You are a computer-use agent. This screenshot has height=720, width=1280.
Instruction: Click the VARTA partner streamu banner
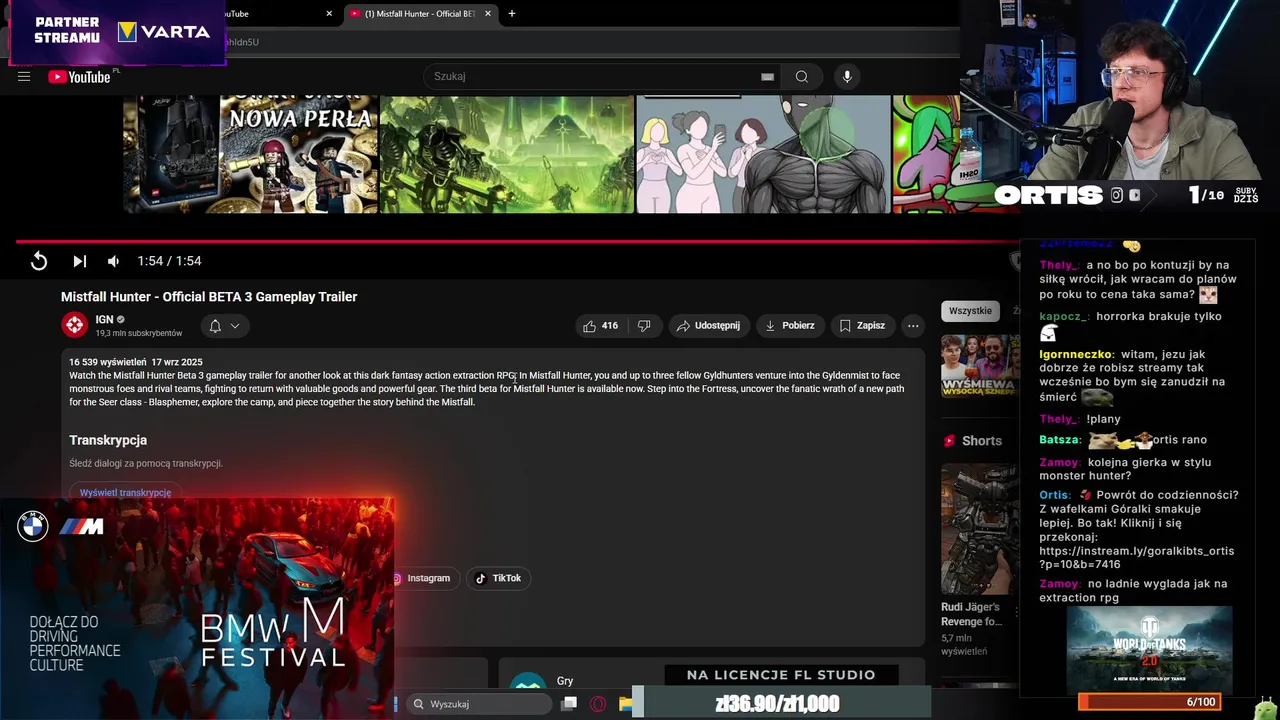(117, 31)
